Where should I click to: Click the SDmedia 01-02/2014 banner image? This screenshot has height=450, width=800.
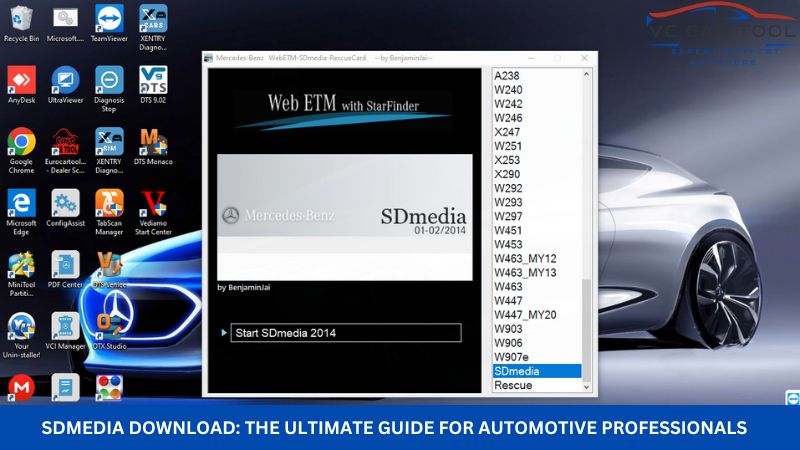click(345, 217)
